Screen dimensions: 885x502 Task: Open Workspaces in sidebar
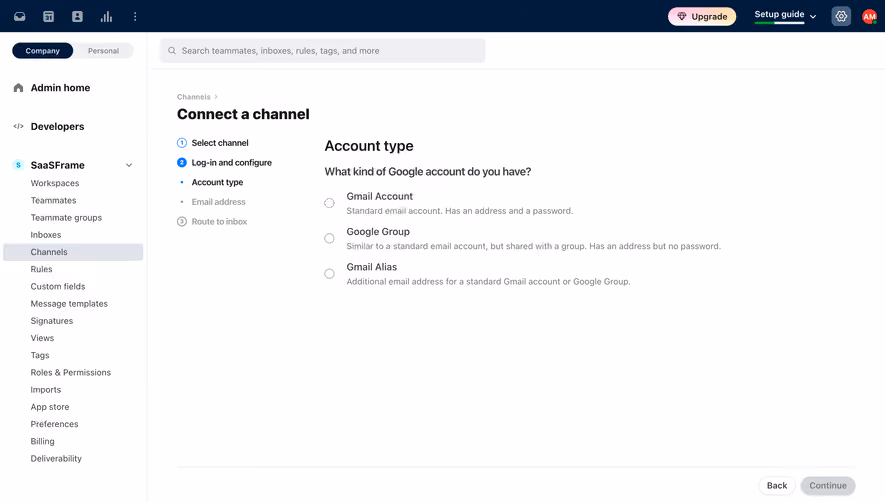point(55,183)
